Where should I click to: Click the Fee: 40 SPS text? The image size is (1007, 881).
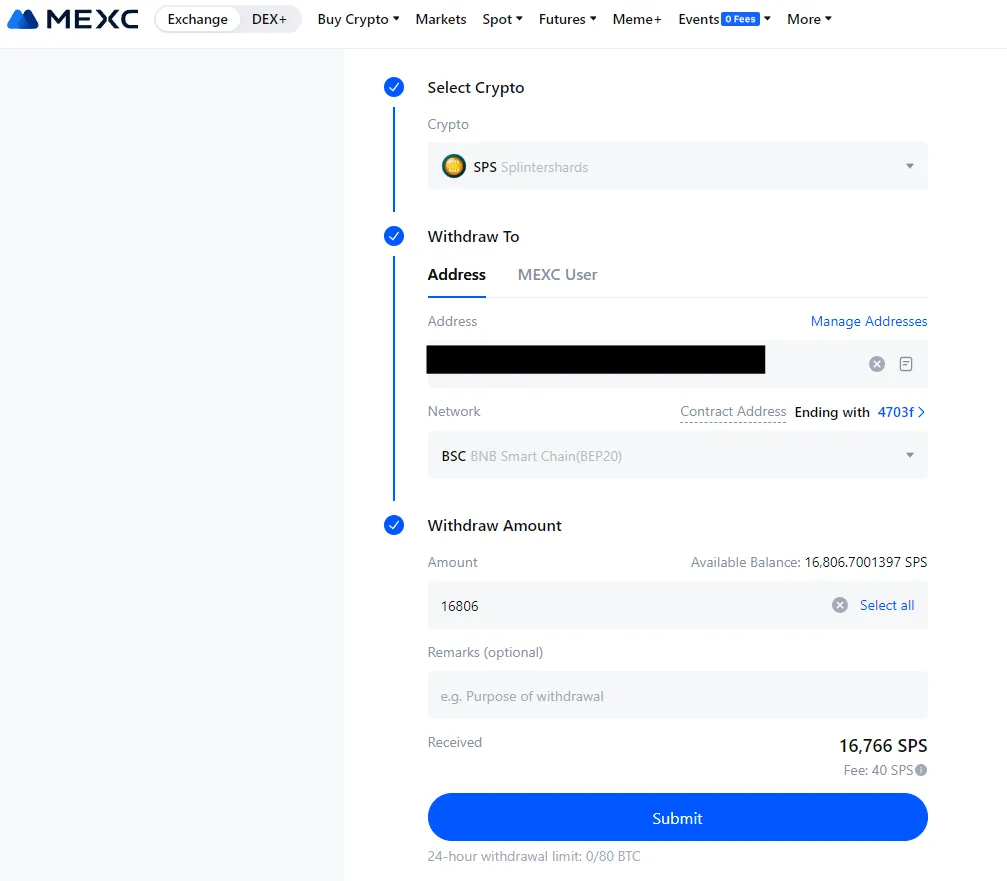point(878,770)
